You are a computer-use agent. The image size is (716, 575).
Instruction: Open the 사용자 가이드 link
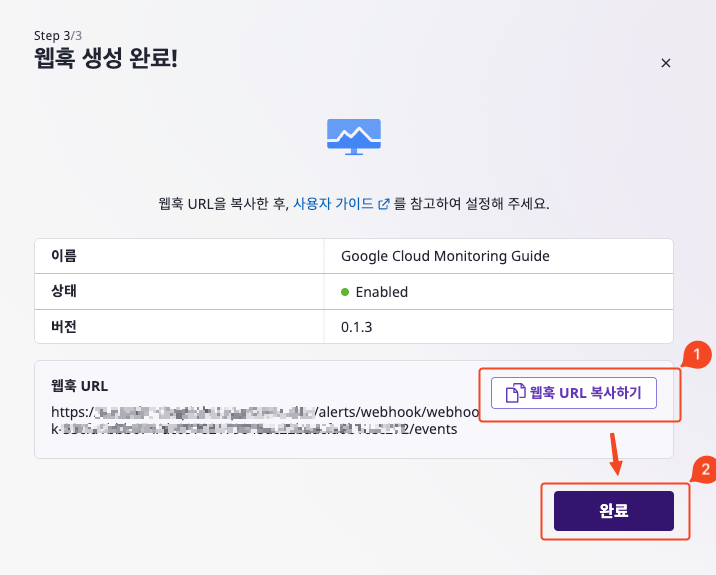[333, 204]
